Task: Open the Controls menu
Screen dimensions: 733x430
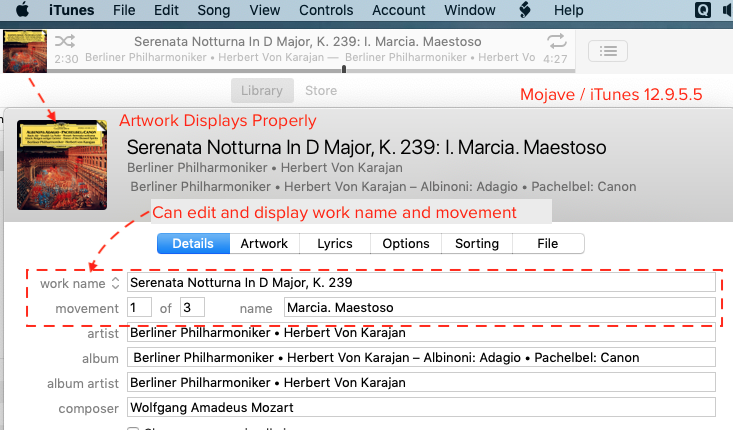Action: pyautogui.click(x=326, y=10)
